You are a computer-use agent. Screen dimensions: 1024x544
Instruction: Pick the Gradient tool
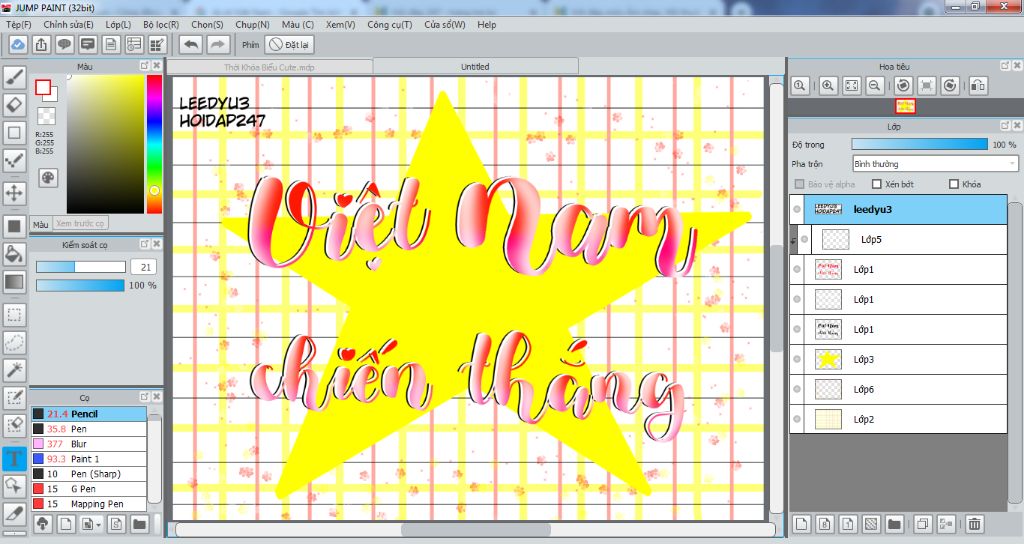14,283
